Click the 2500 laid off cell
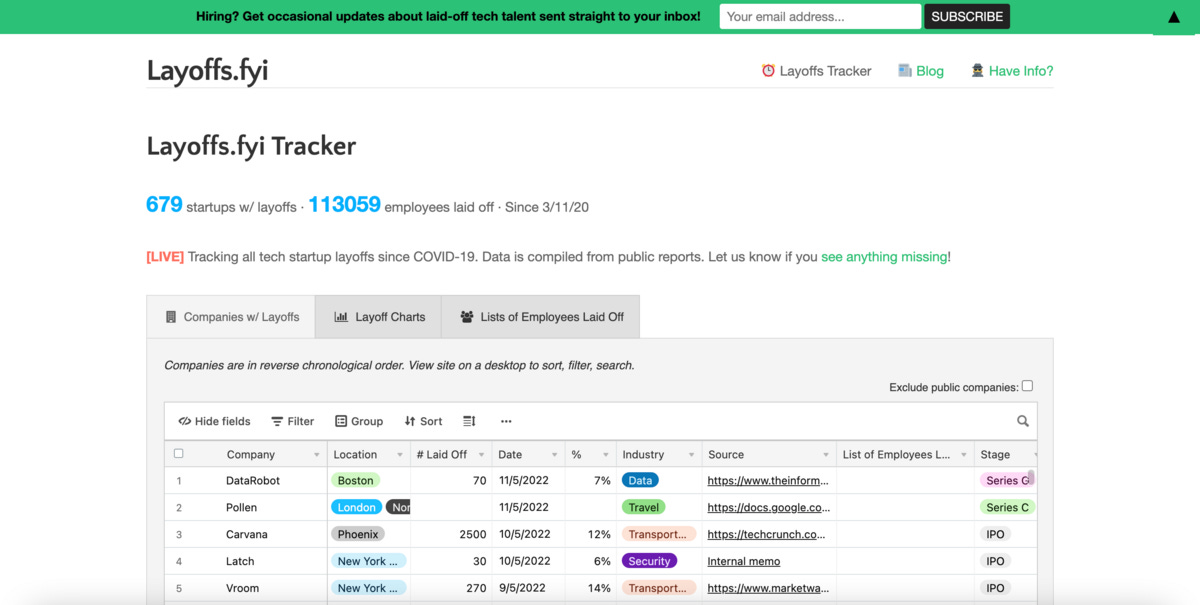Screen dimensions: 1200x605 tap(451, 534)
